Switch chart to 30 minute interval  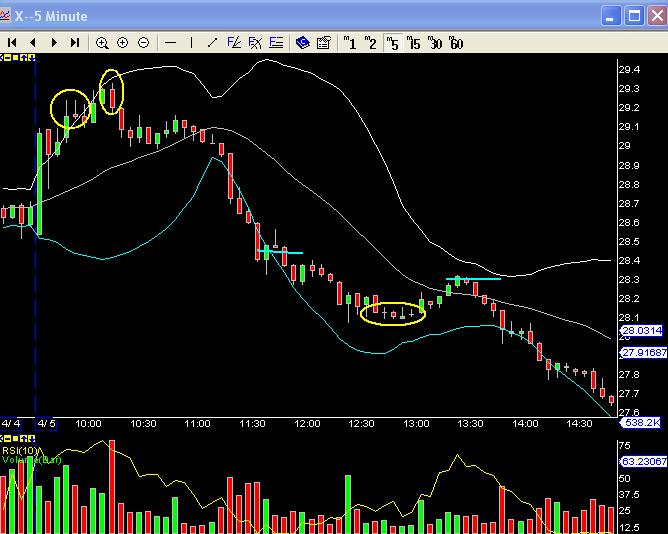pyautogui.click(x=435, y=43)
